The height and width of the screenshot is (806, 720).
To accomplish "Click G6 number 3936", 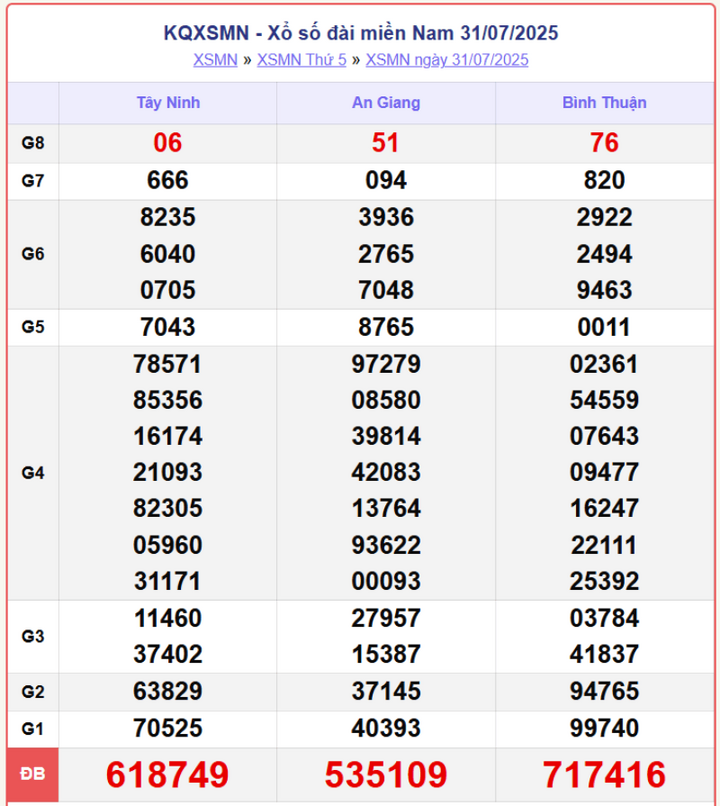I will point(386,217).
